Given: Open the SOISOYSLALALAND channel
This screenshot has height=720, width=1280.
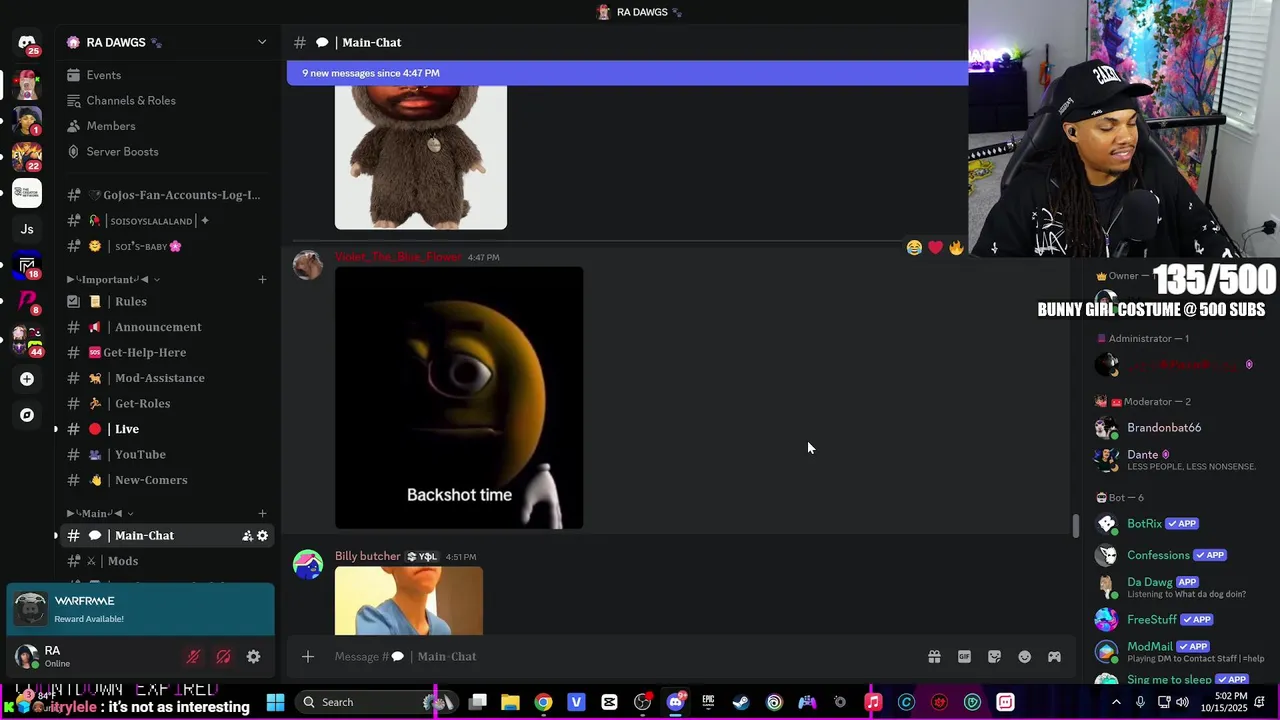Looking at the screenshot, I should (x=167, y=221).
